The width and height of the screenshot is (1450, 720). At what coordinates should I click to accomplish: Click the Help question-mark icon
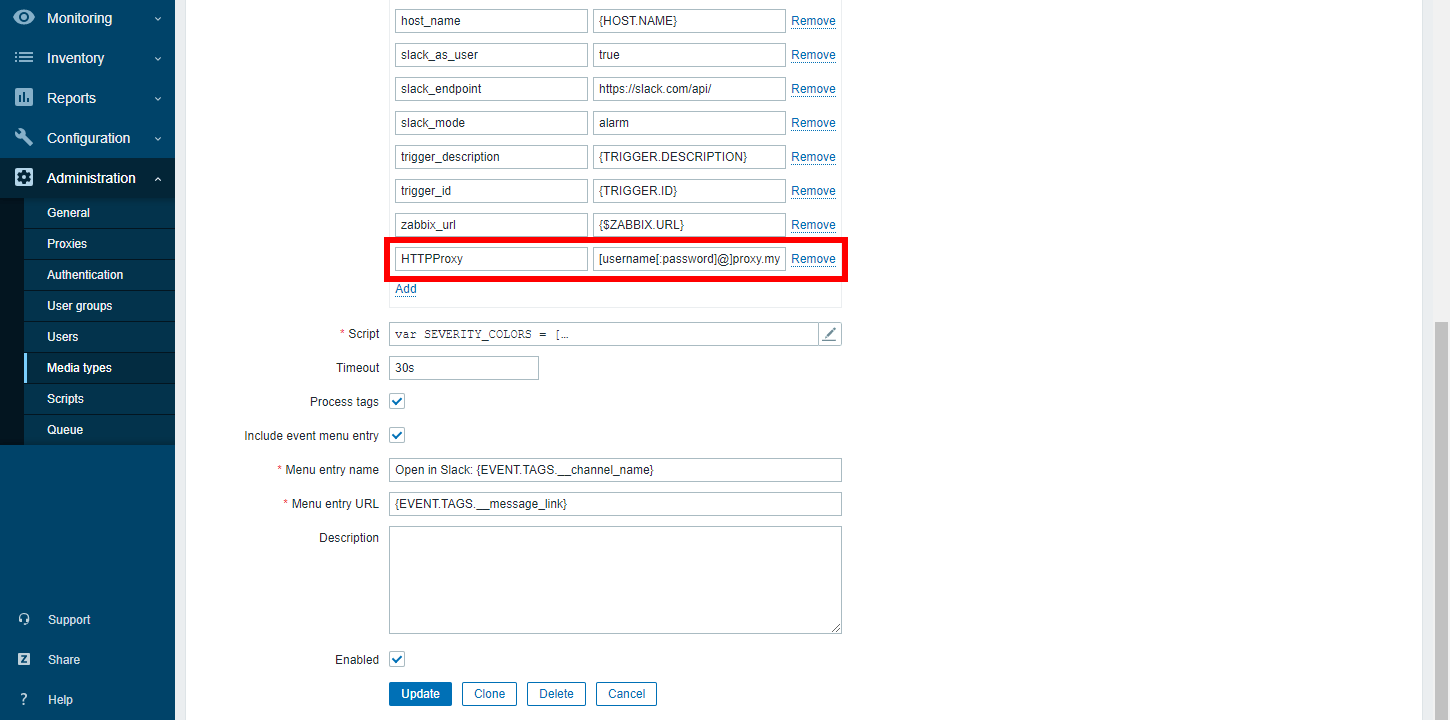23,699
